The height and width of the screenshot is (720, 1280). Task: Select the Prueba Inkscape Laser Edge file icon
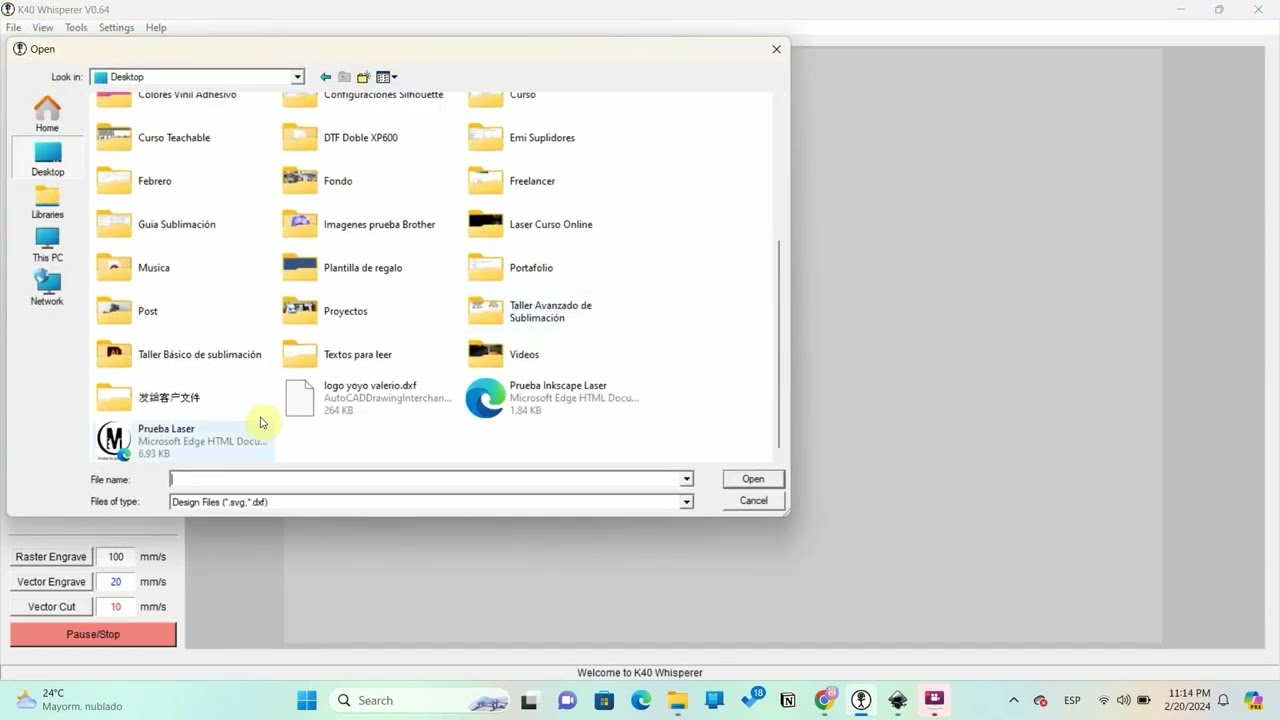point(486,398)
